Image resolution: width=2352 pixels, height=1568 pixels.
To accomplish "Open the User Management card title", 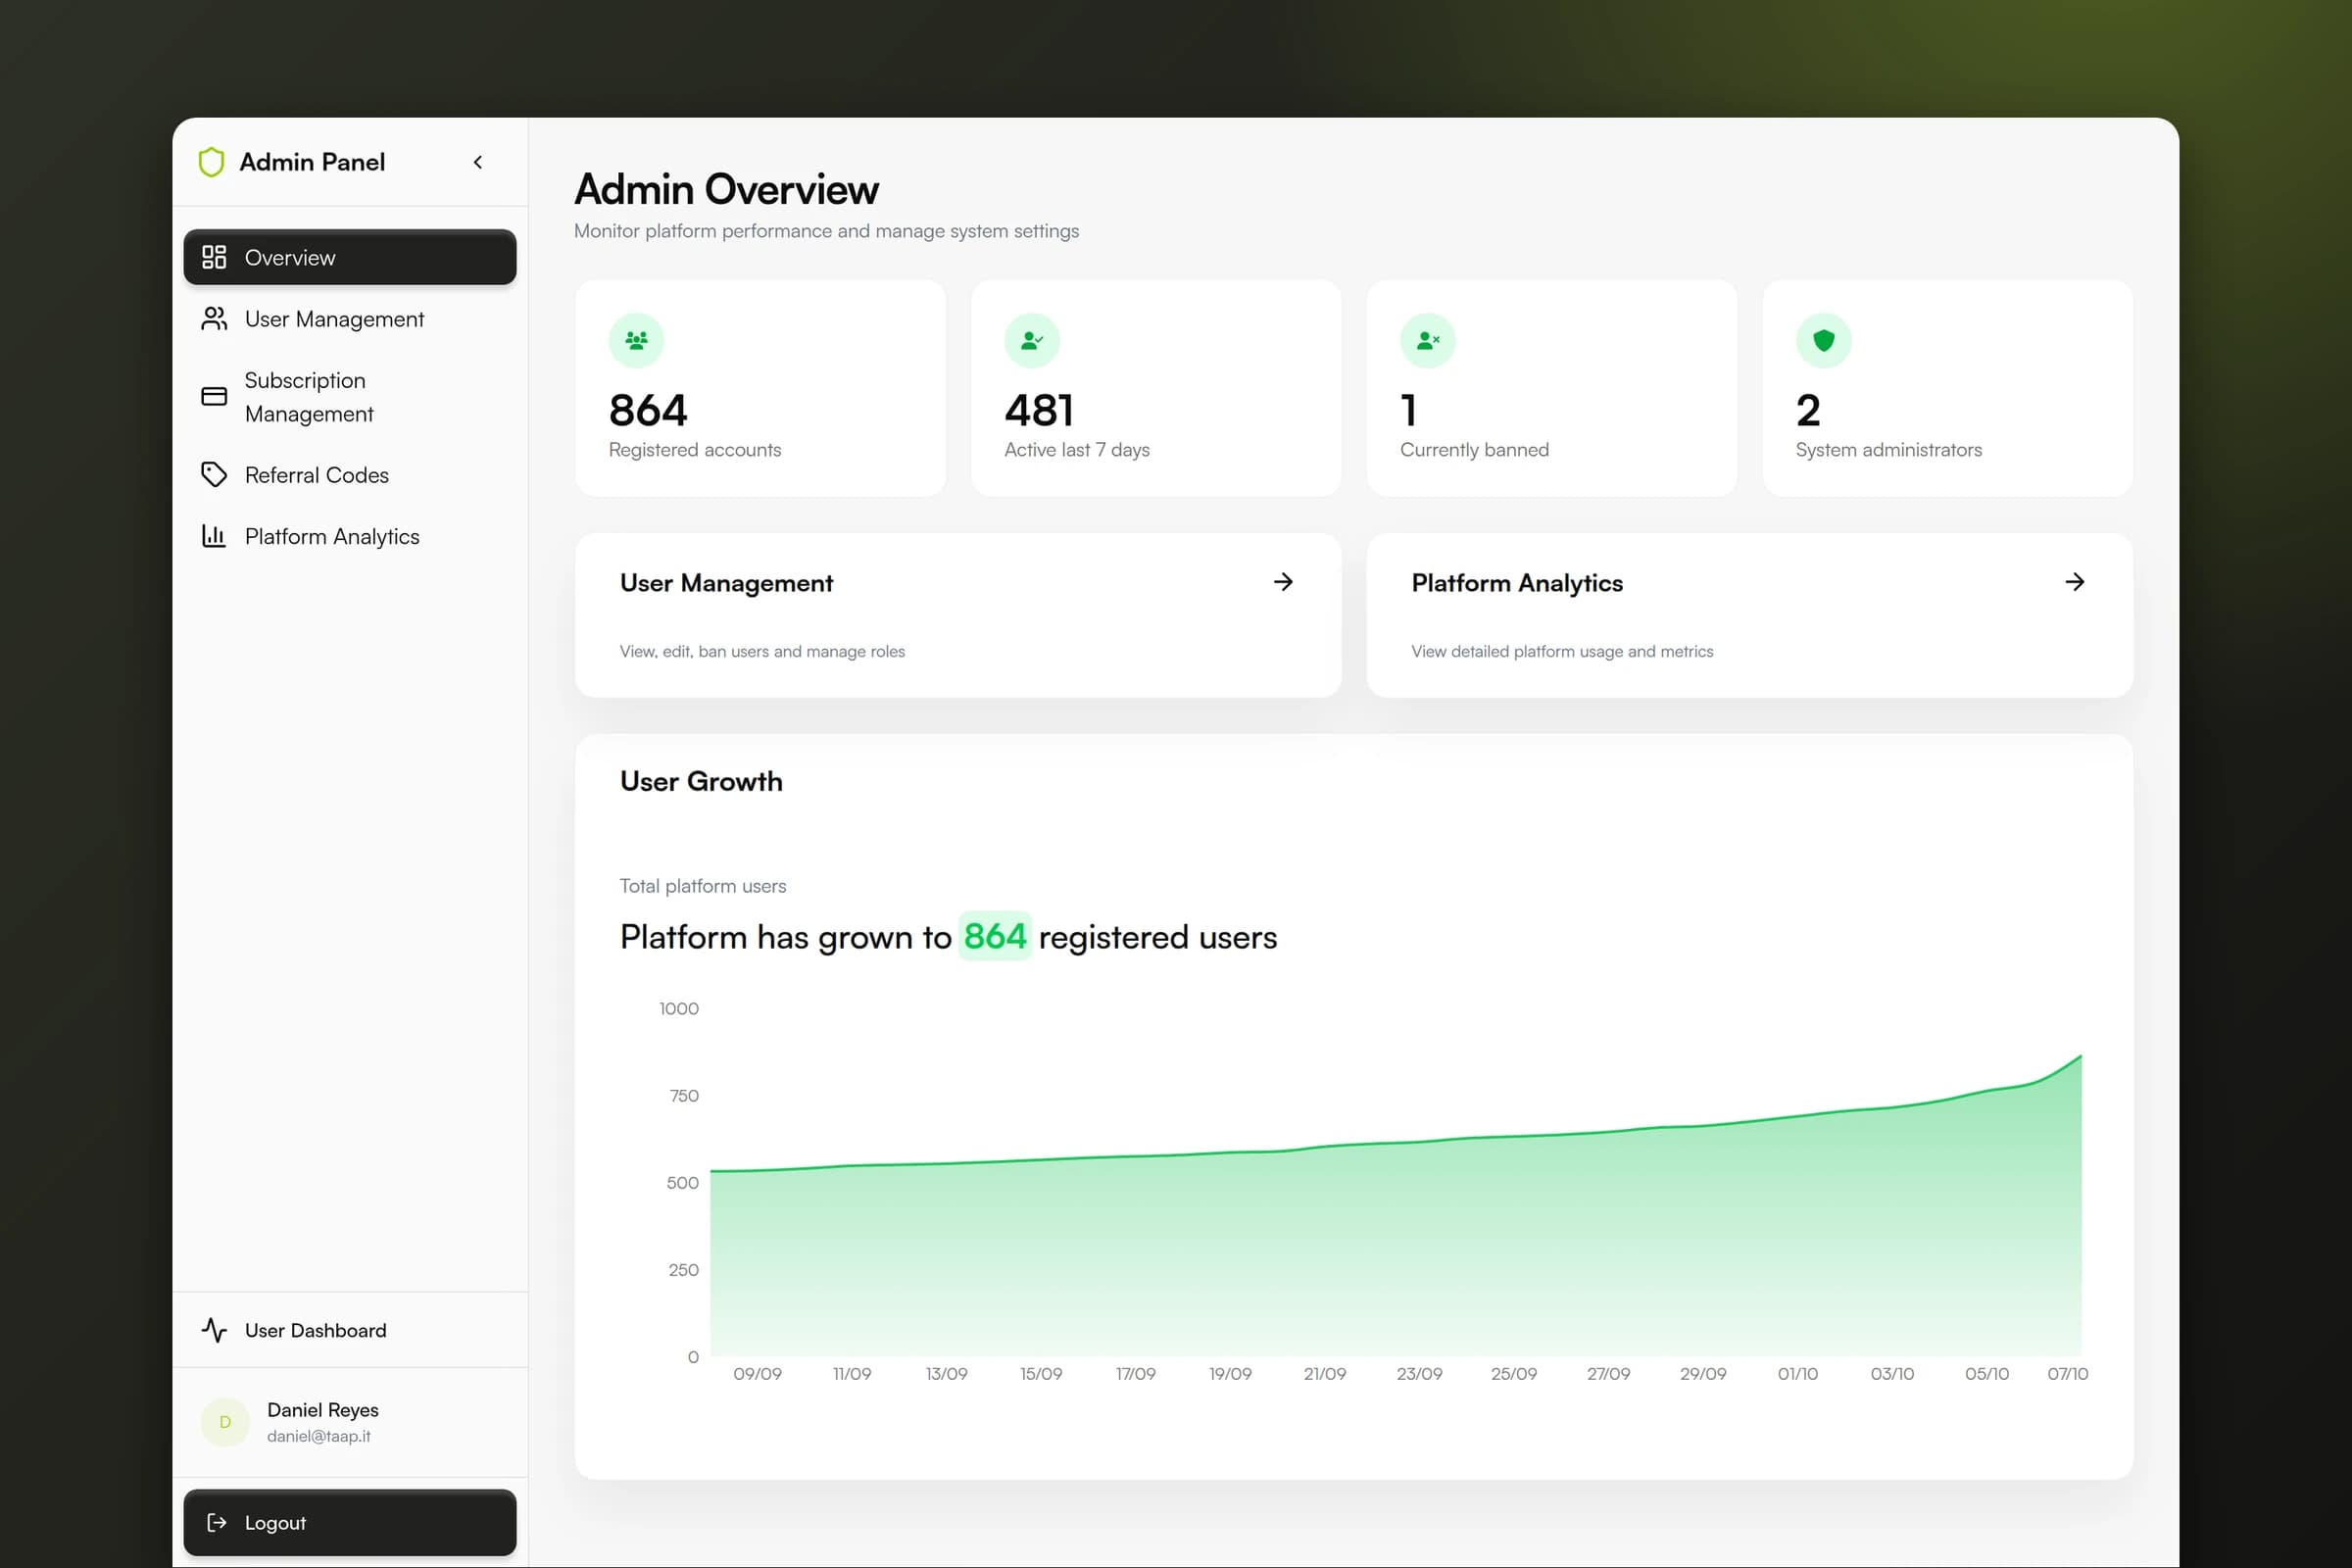I will [x=726, y=583].
